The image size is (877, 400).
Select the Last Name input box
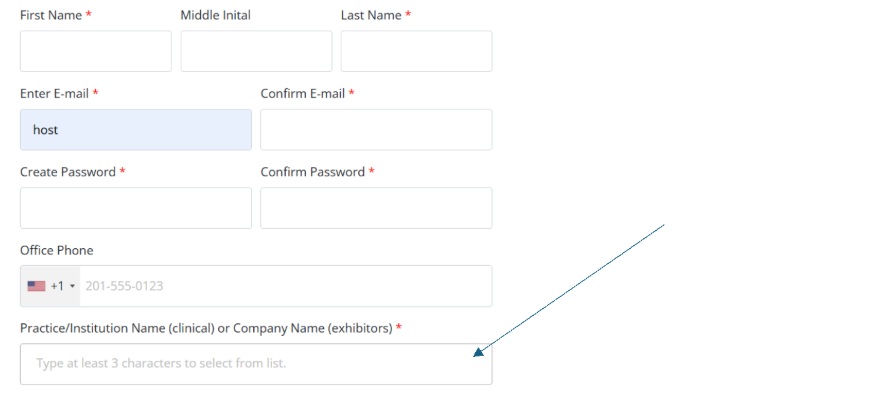417,51
